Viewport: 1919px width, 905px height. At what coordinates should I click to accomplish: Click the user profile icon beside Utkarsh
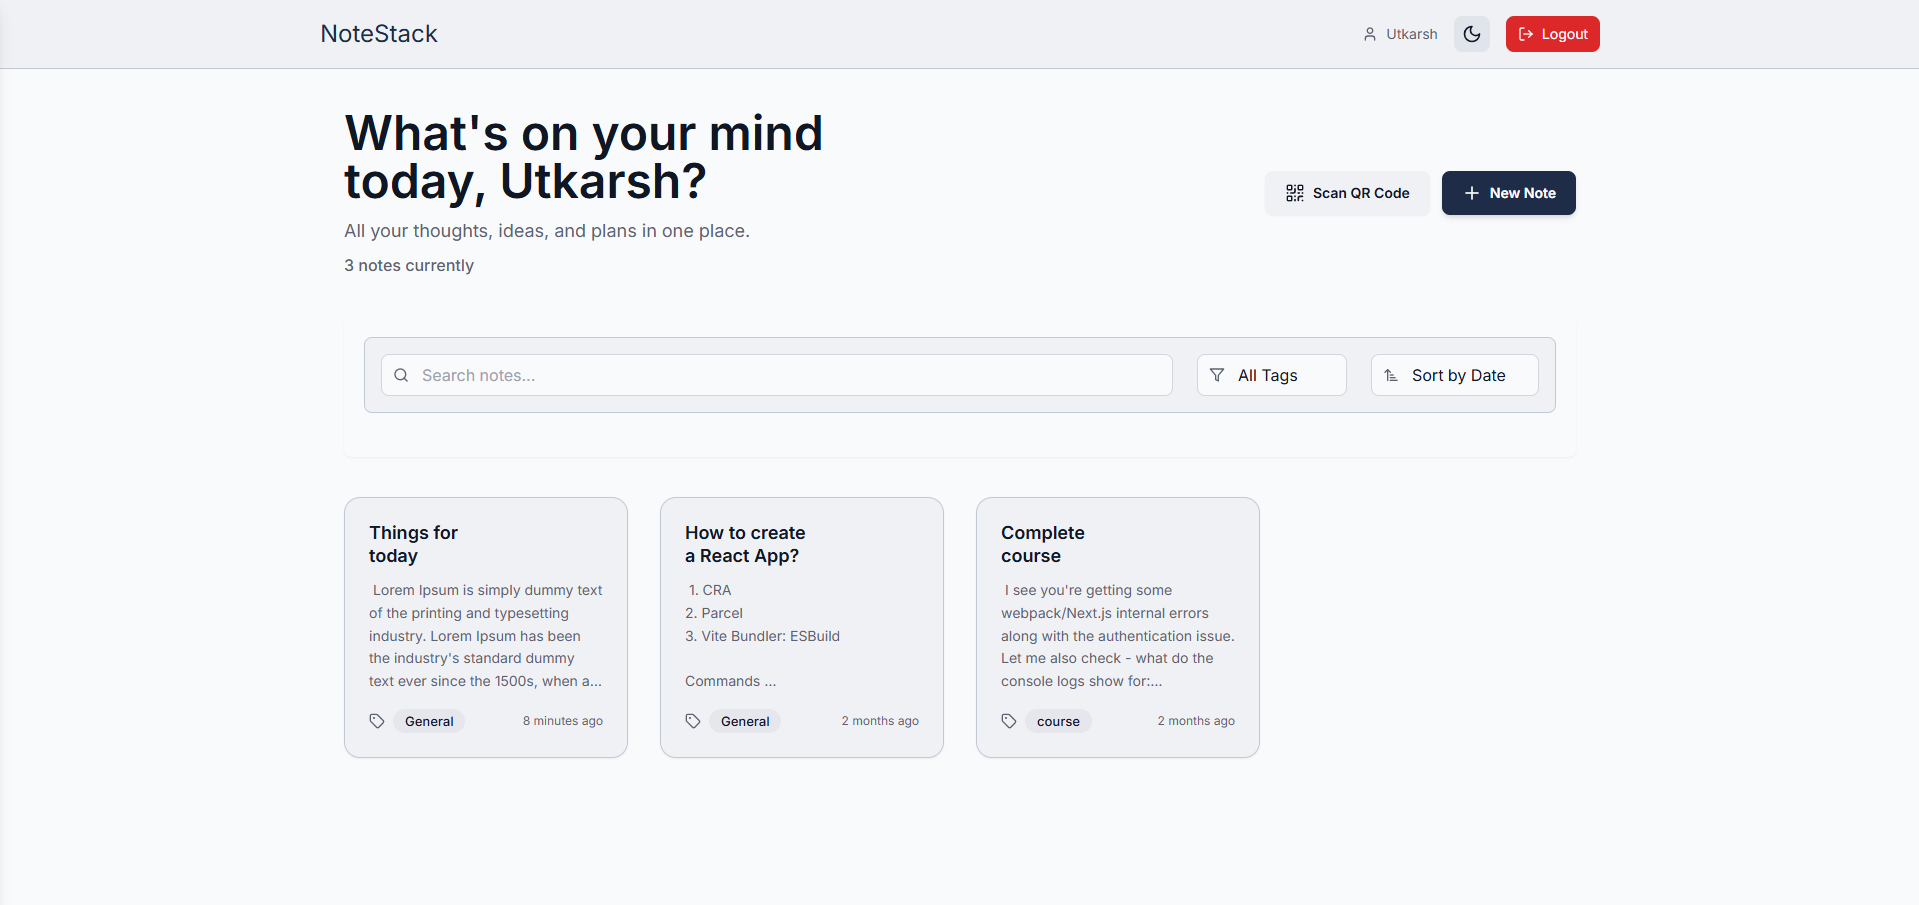[x=1369, y=34]
